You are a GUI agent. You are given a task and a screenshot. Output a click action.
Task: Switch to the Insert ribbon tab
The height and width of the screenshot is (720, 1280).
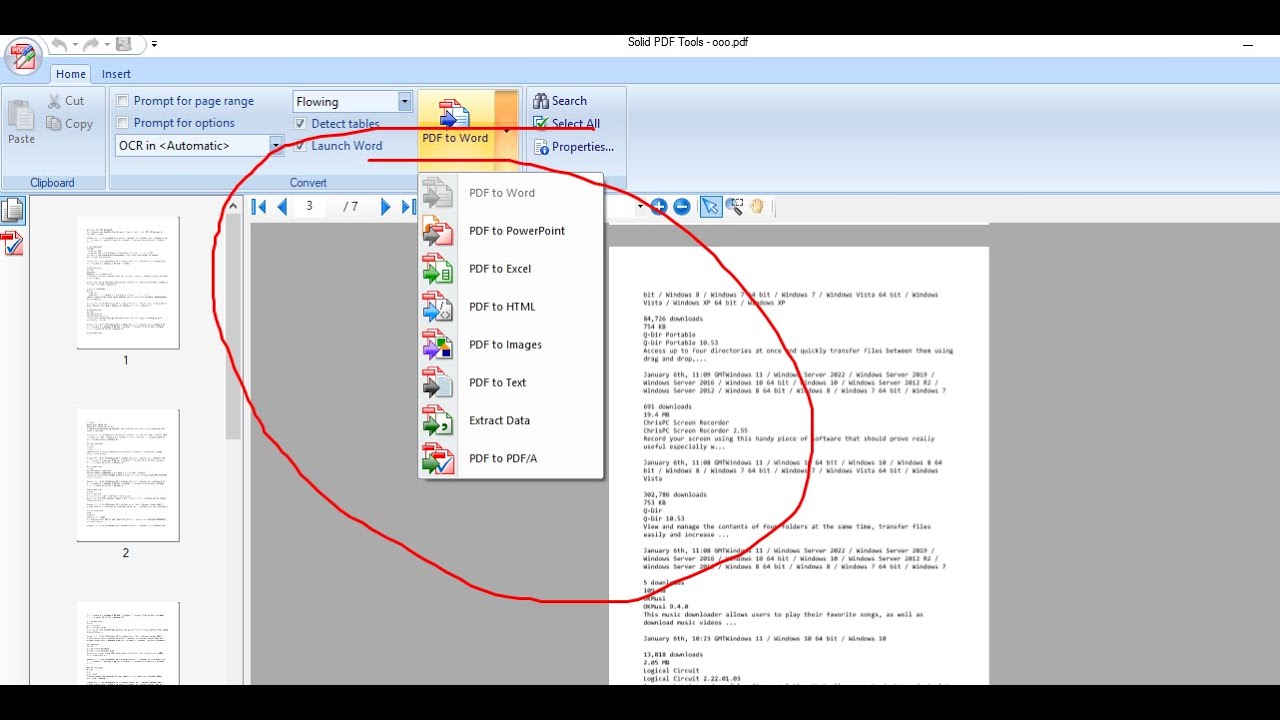(x=116, y=74)
